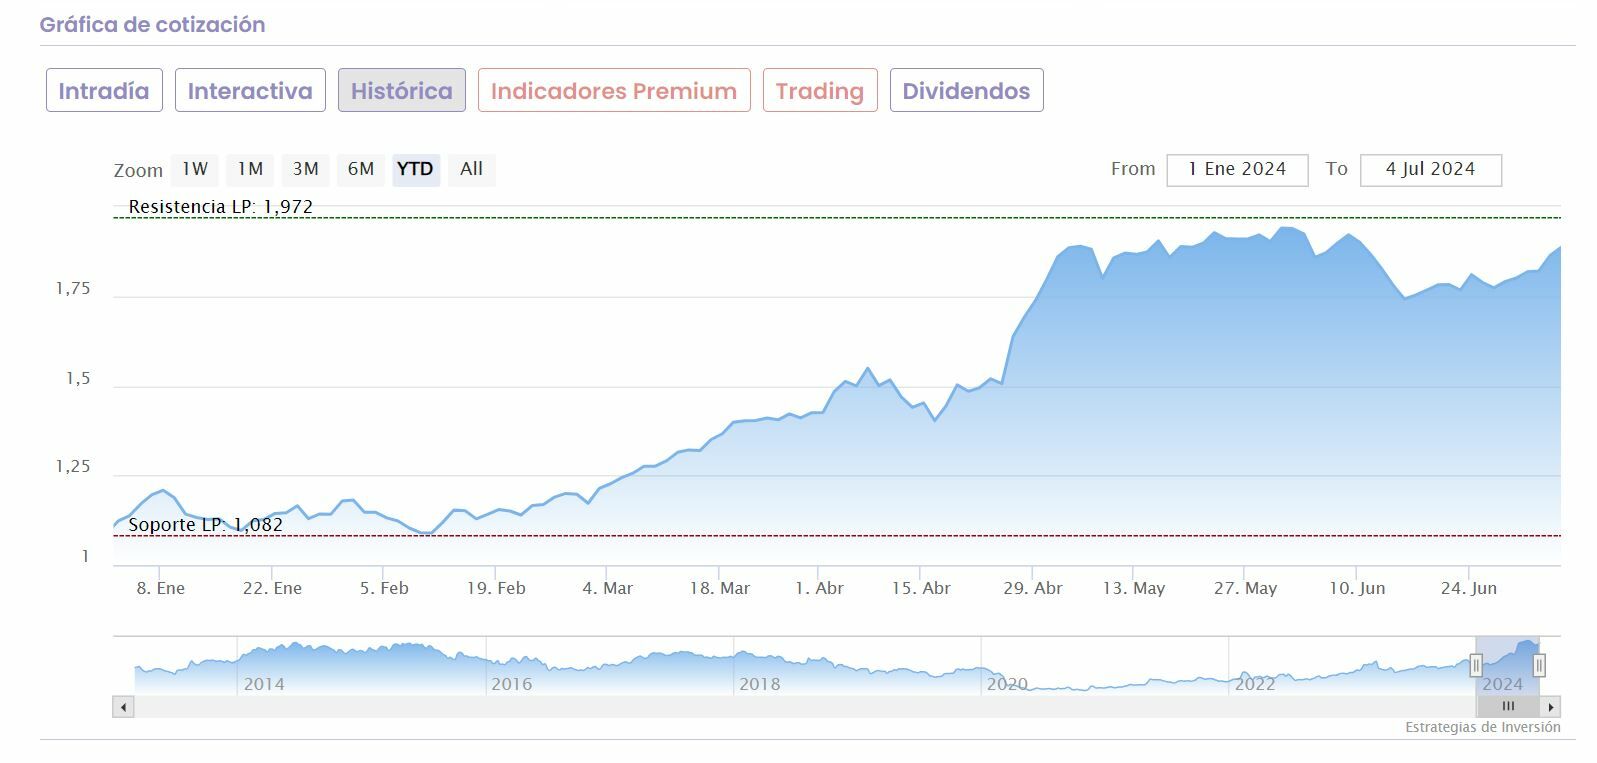Zoom the chart to 3M
The width and height of the screenshot is (1597, 763).
[306, 169]
